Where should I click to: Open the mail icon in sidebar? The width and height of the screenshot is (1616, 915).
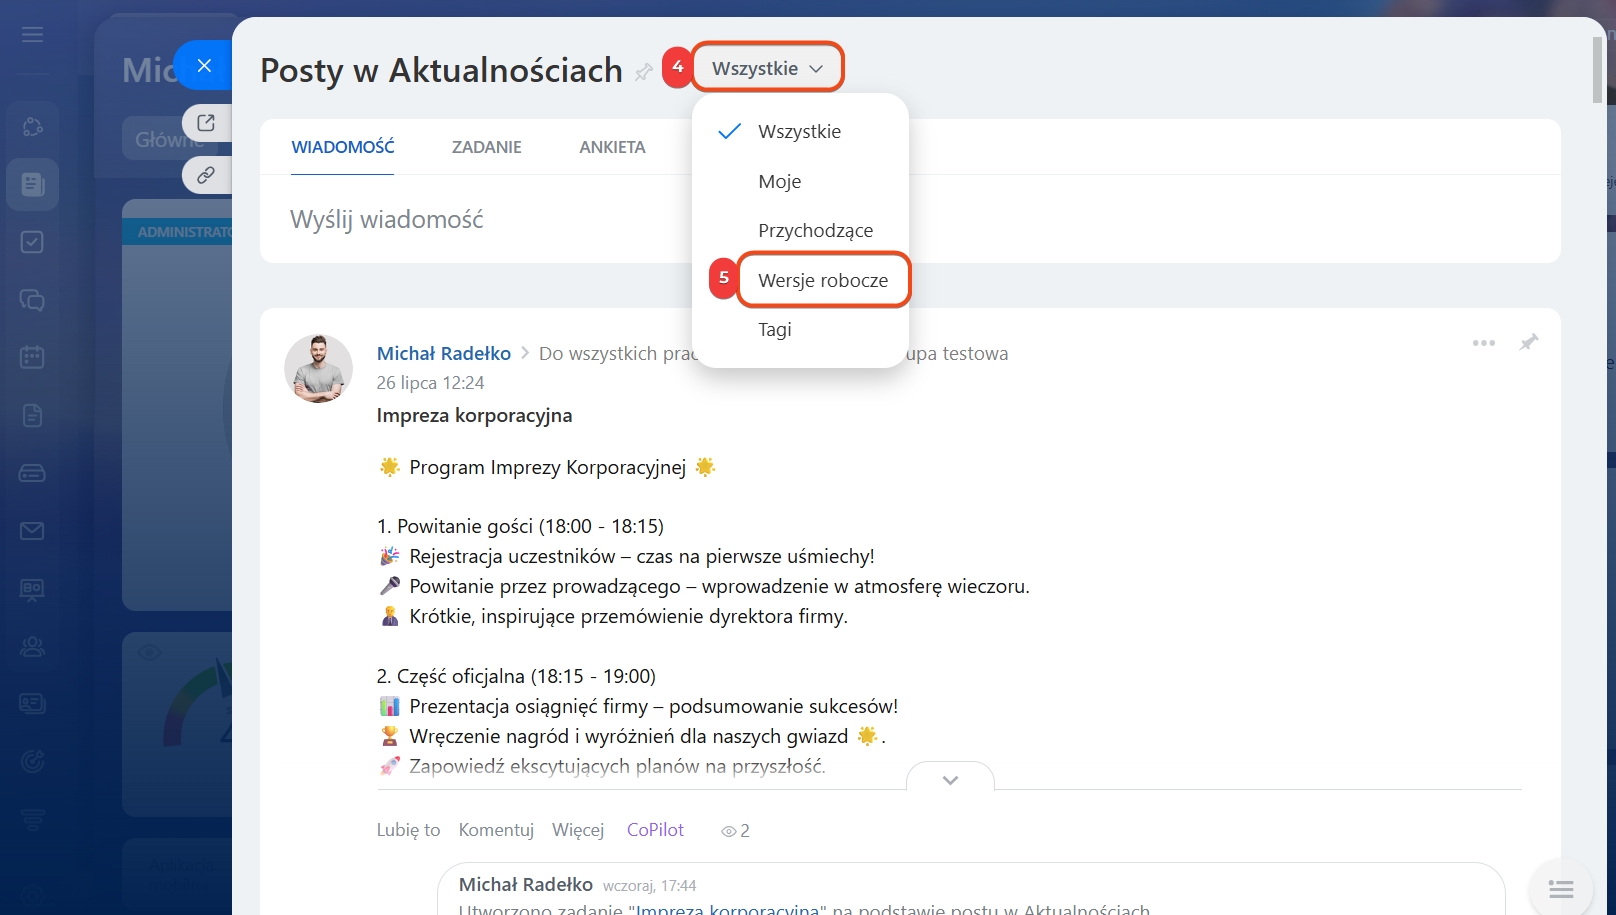pos(32,531)
